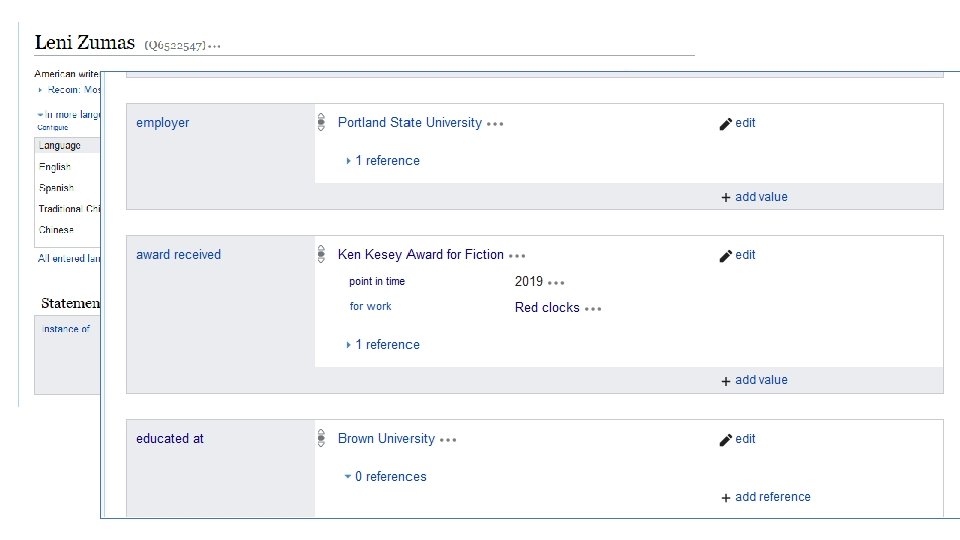The width and height of the screenshot is (960, 540).
Task: Open the Ken Kesey Award for Fiction link
Action: coord(420,255)
